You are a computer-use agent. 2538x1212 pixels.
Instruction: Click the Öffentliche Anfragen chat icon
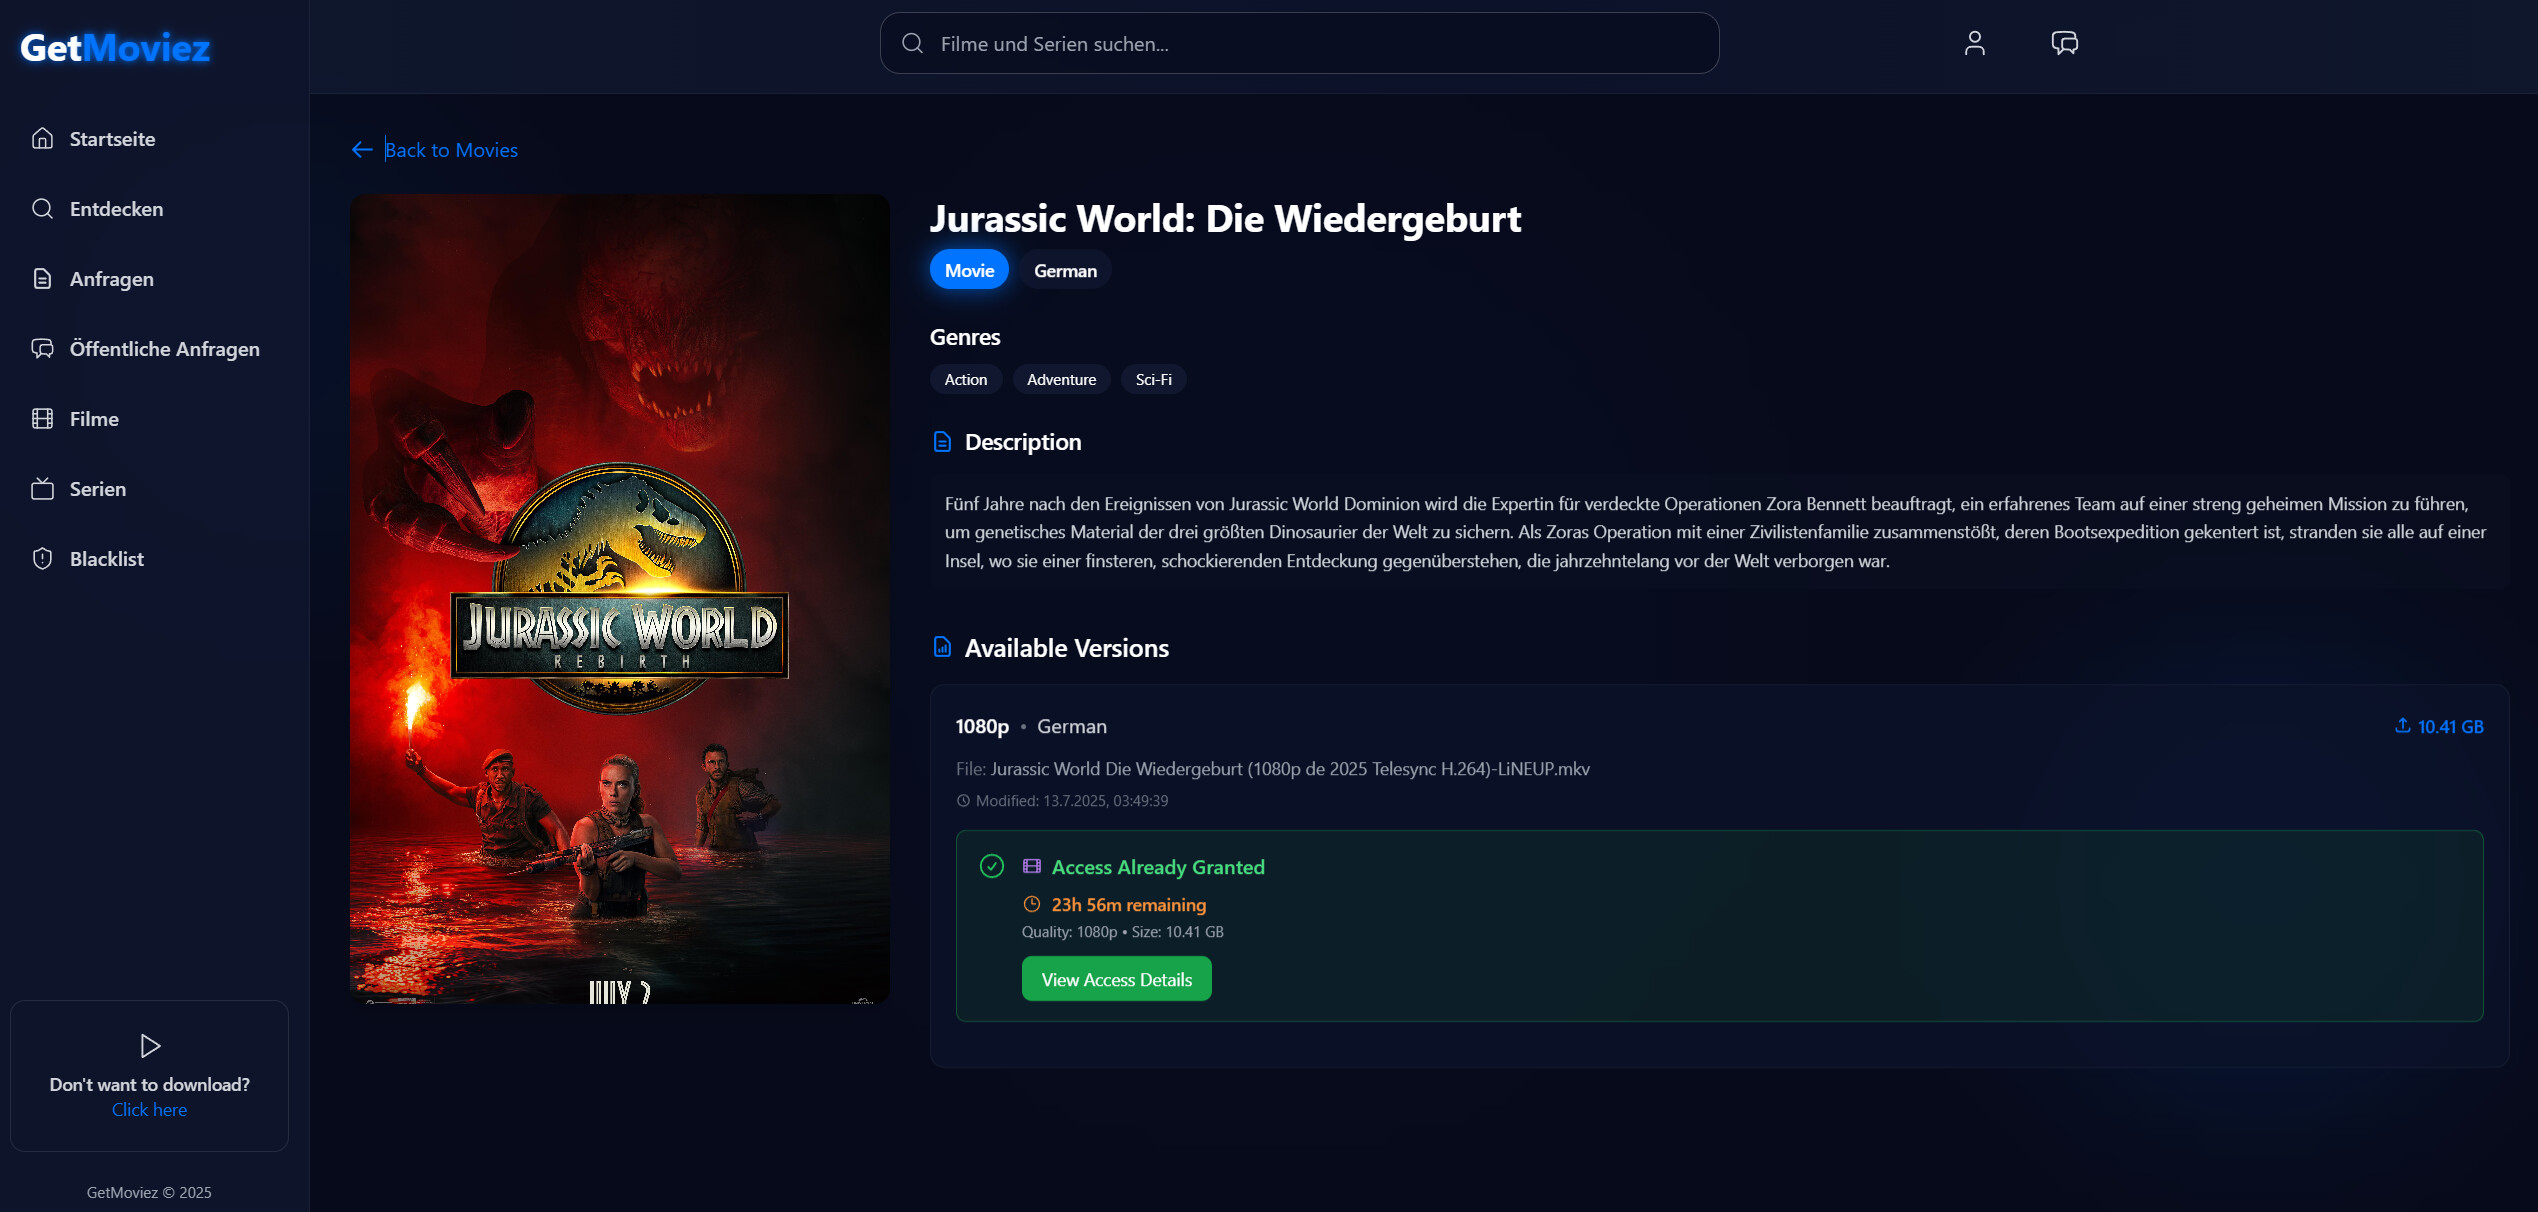(x=42, y=348)
